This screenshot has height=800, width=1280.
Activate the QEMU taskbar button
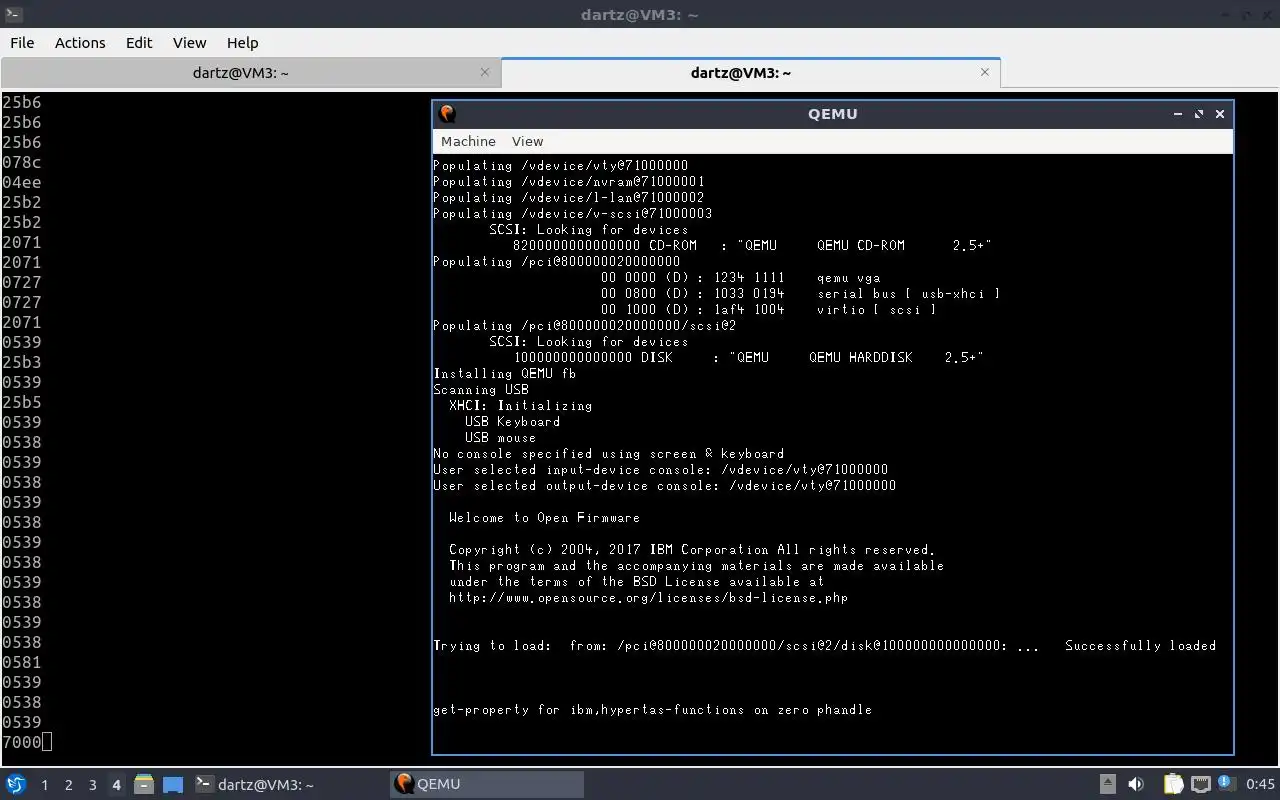tap(488, 784)
